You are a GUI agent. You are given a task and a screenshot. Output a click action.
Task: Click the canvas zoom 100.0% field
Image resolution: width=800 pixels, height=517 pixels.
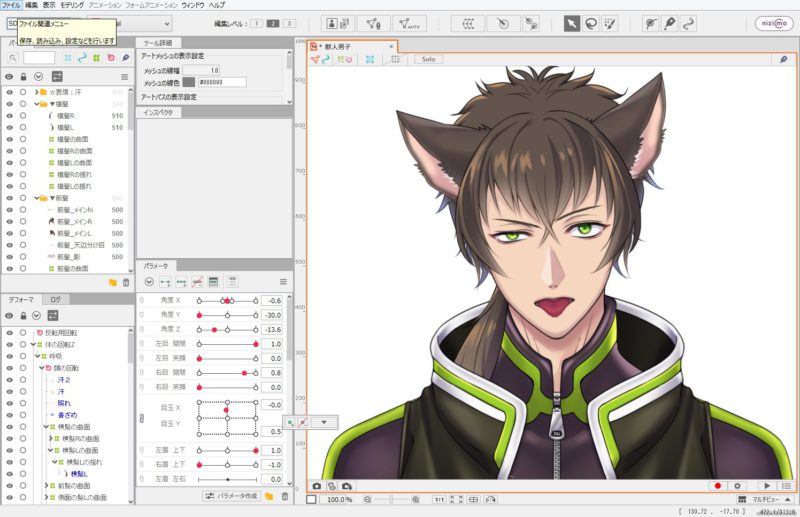[x=339, y=500]
